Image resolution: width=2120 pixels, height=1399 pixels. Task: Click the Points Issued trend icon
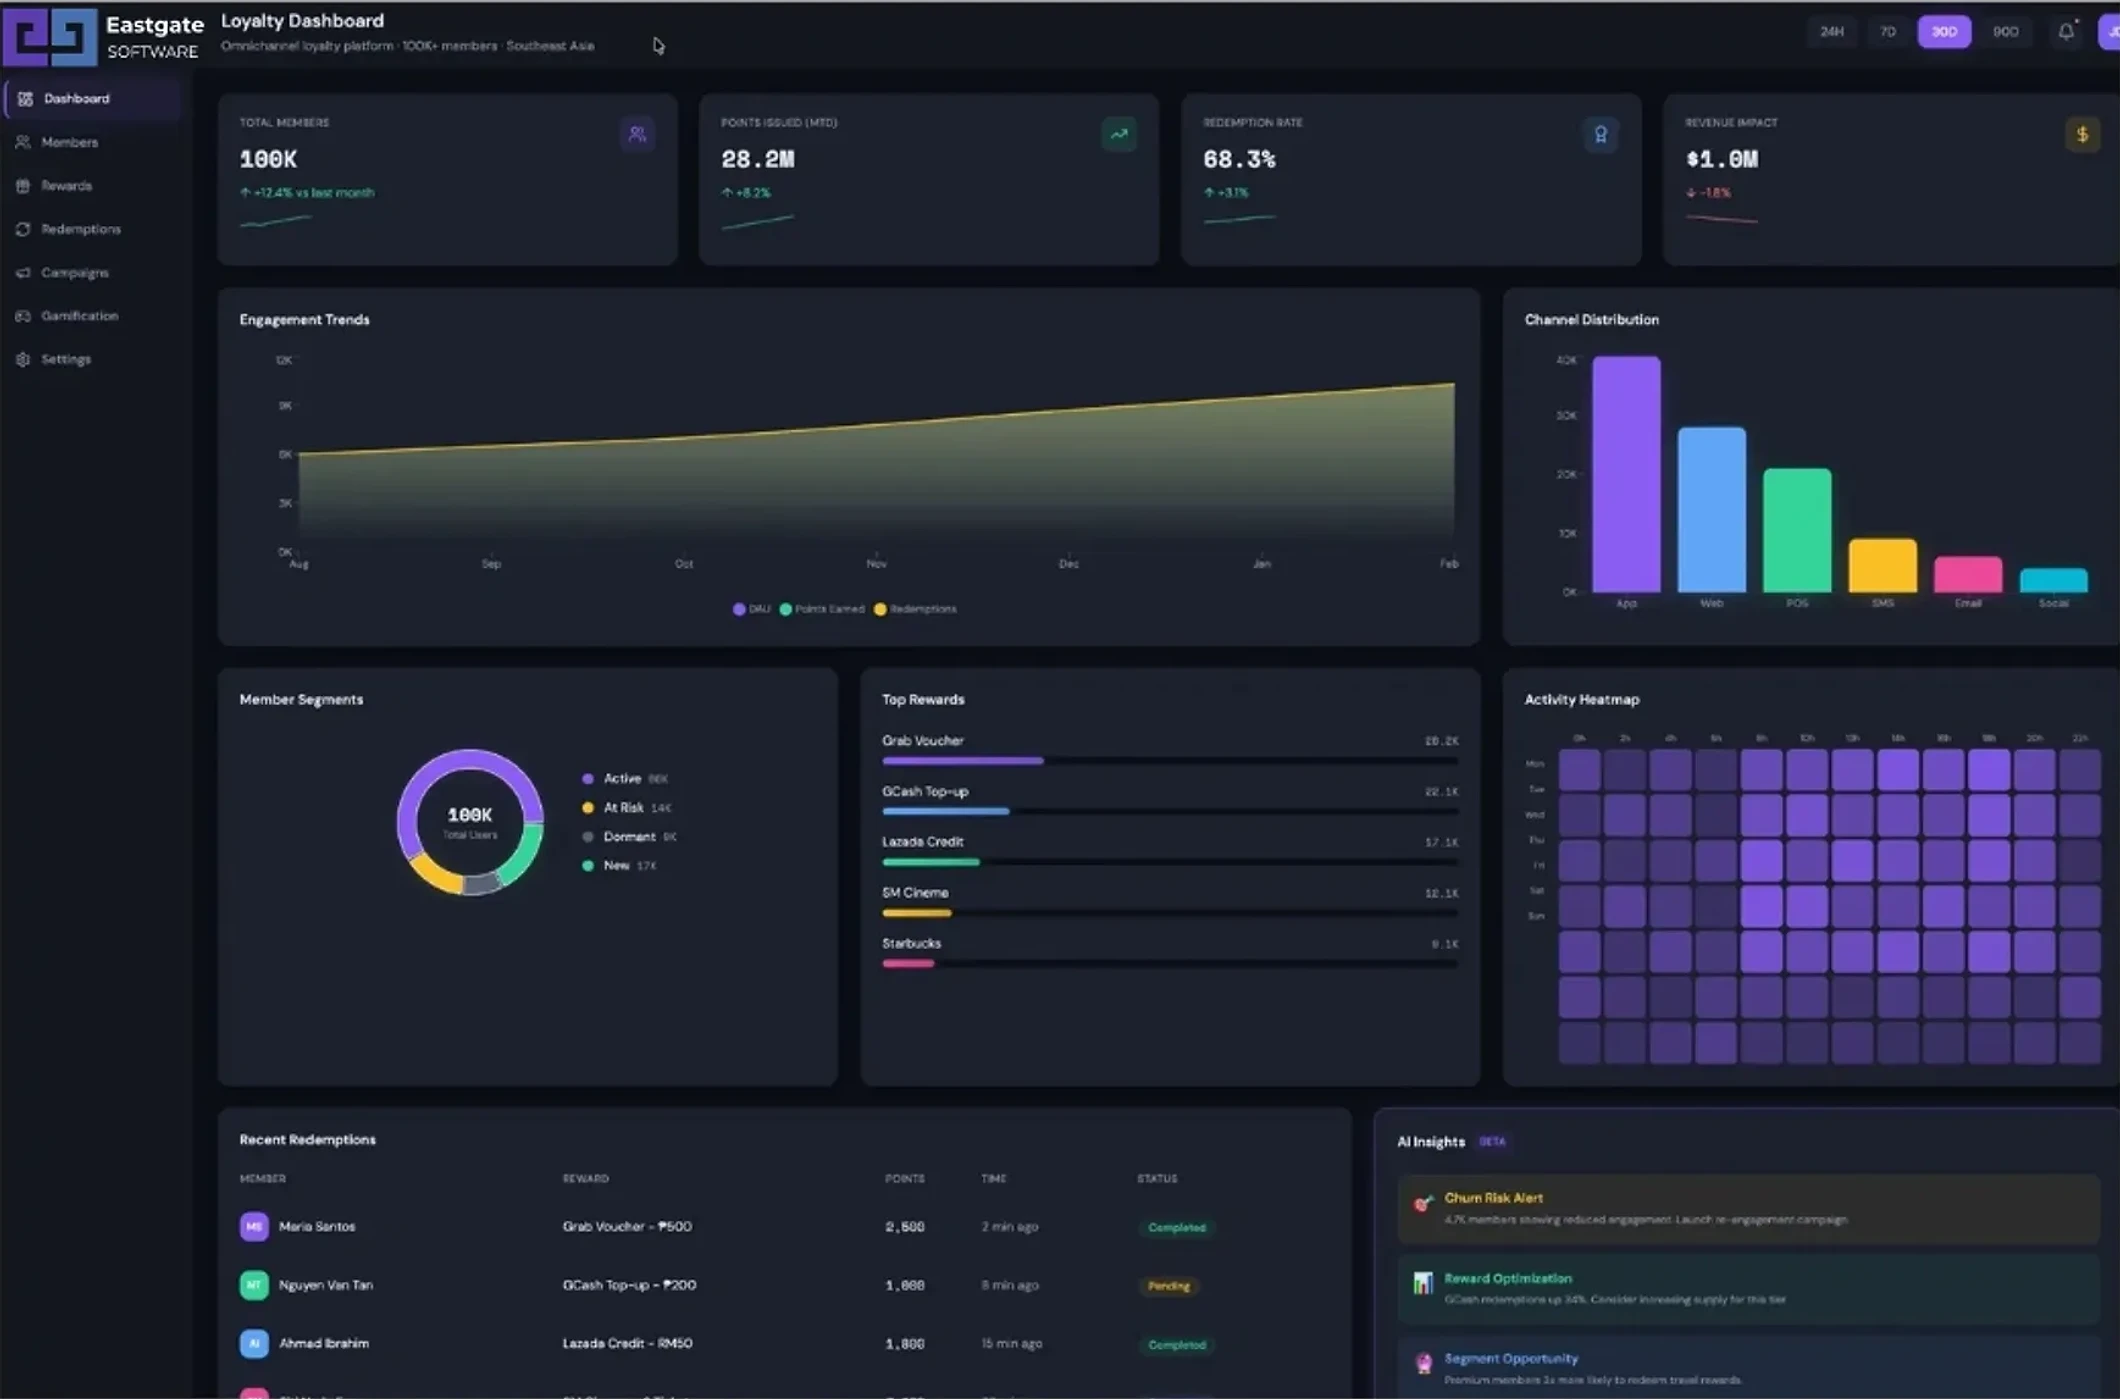click(1119, 134)
